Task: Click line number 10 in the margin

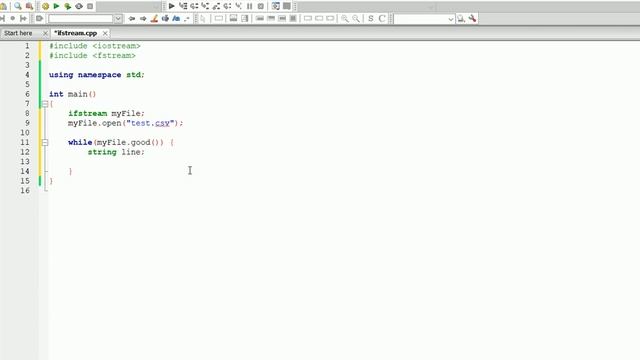Action: point(25,133)
